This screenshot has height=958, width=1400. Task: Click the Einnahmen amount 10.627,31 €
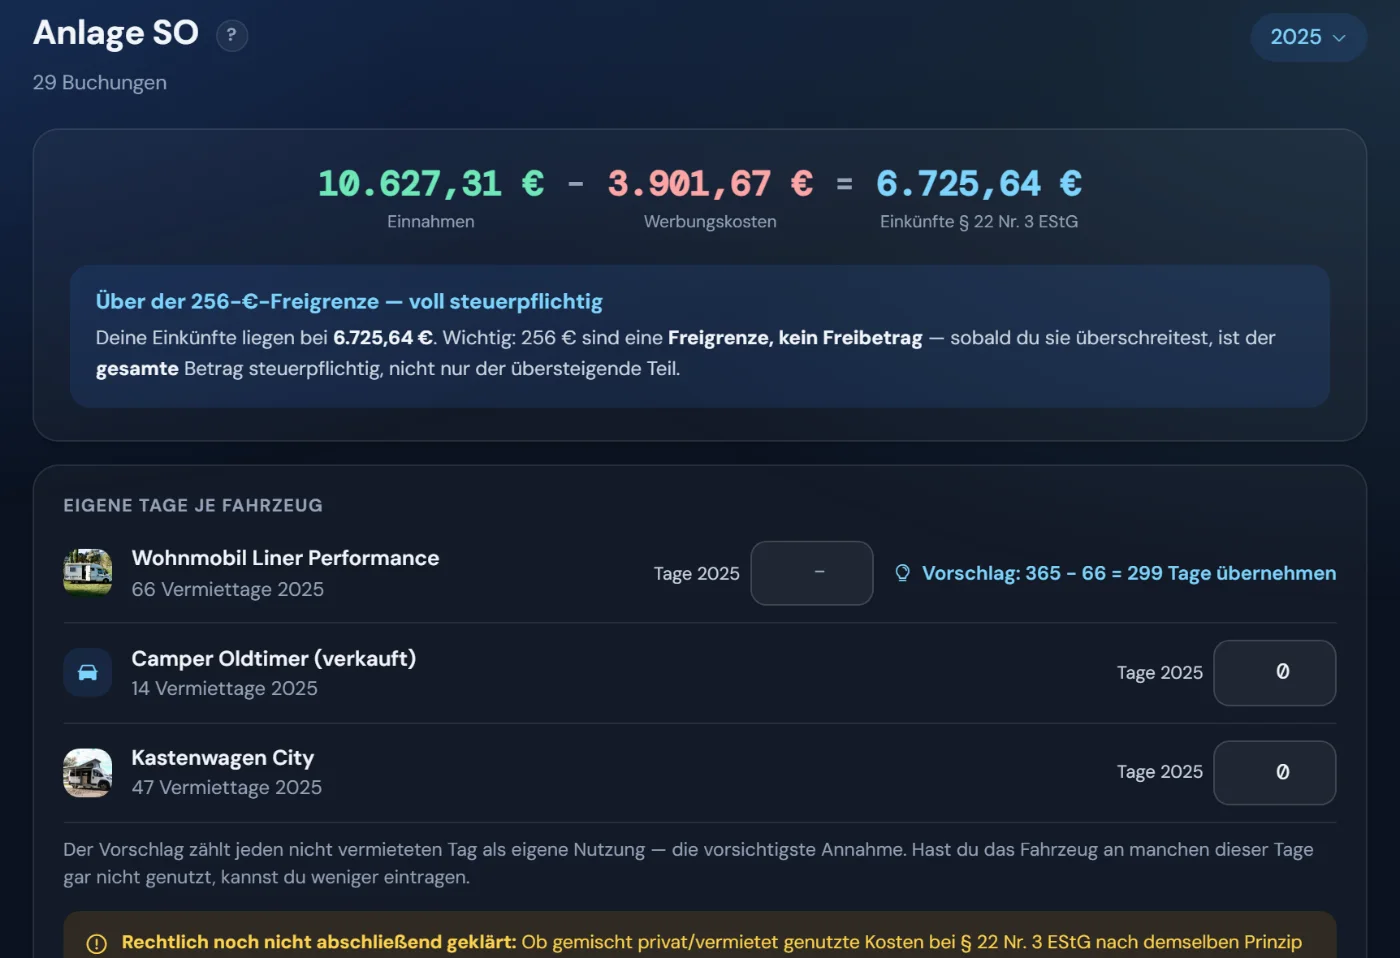point(431,184)
